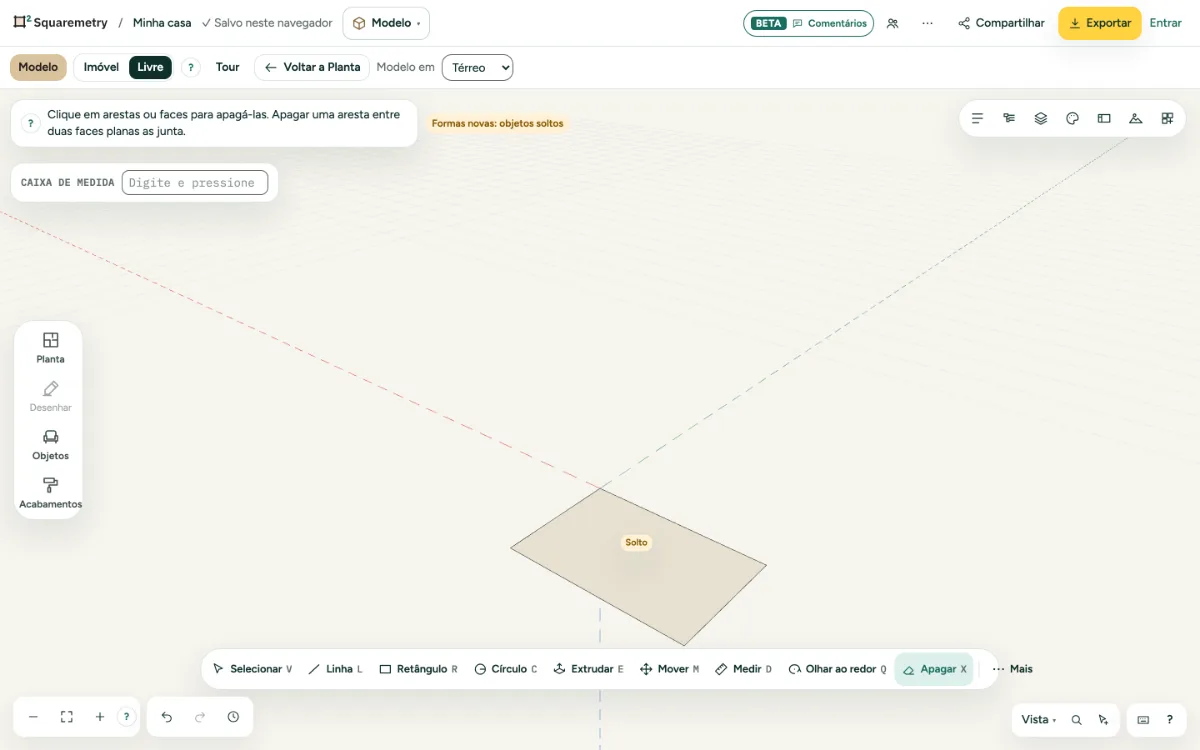Select the Linha tool
Viewport: 1200px width, 750px height.
(x=335, y=669)
